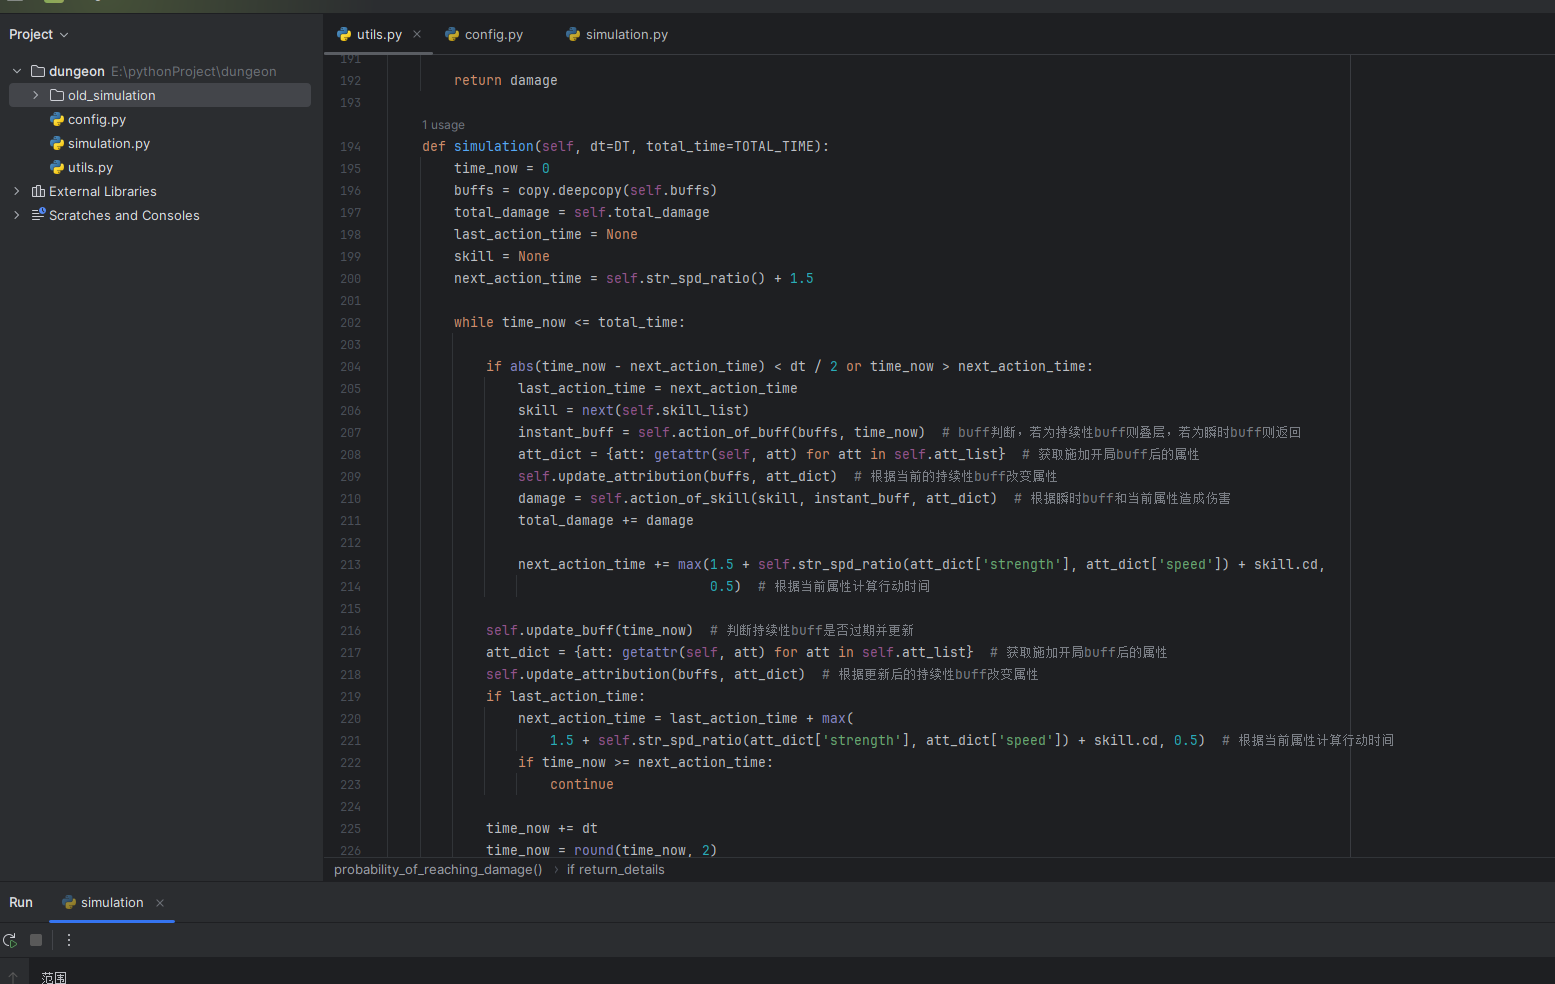Image resolution: width=1555 pixels, height=984 pixels.
Task: Click the '范围' console output text
Action: 54,977
